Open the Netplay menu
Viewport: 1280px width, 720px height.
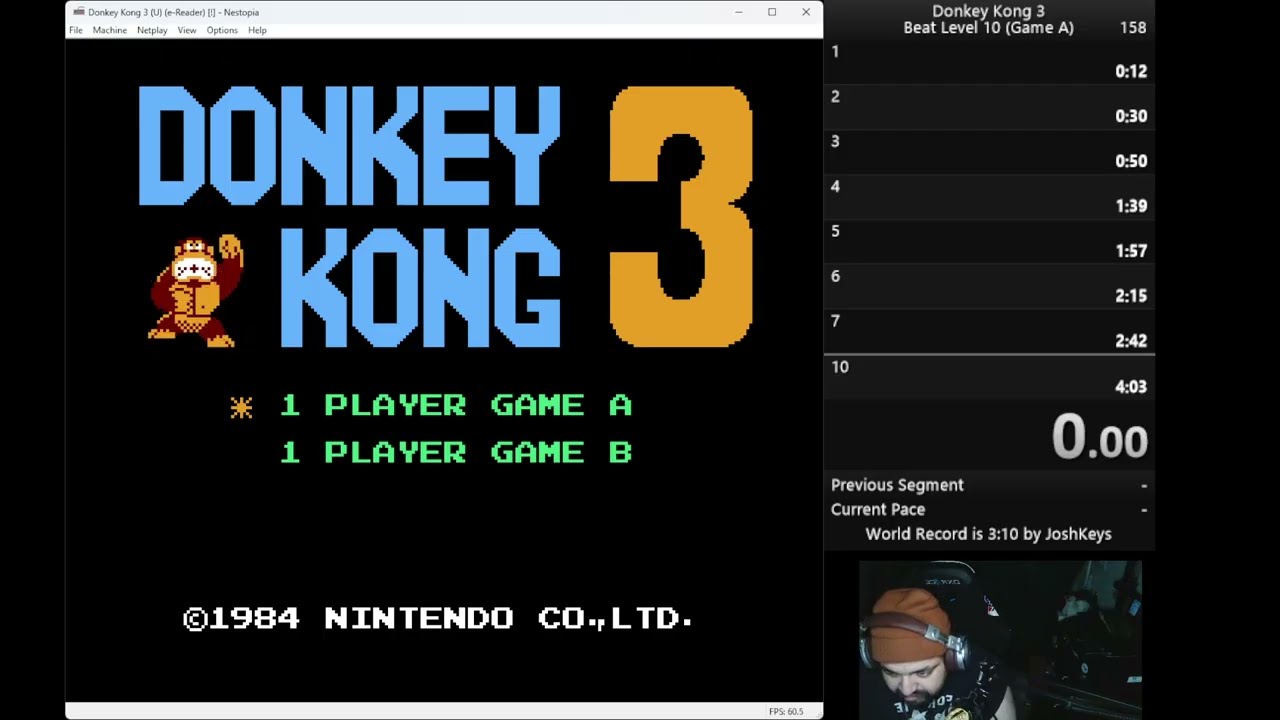pyautogui.click(x=152, y=30)
